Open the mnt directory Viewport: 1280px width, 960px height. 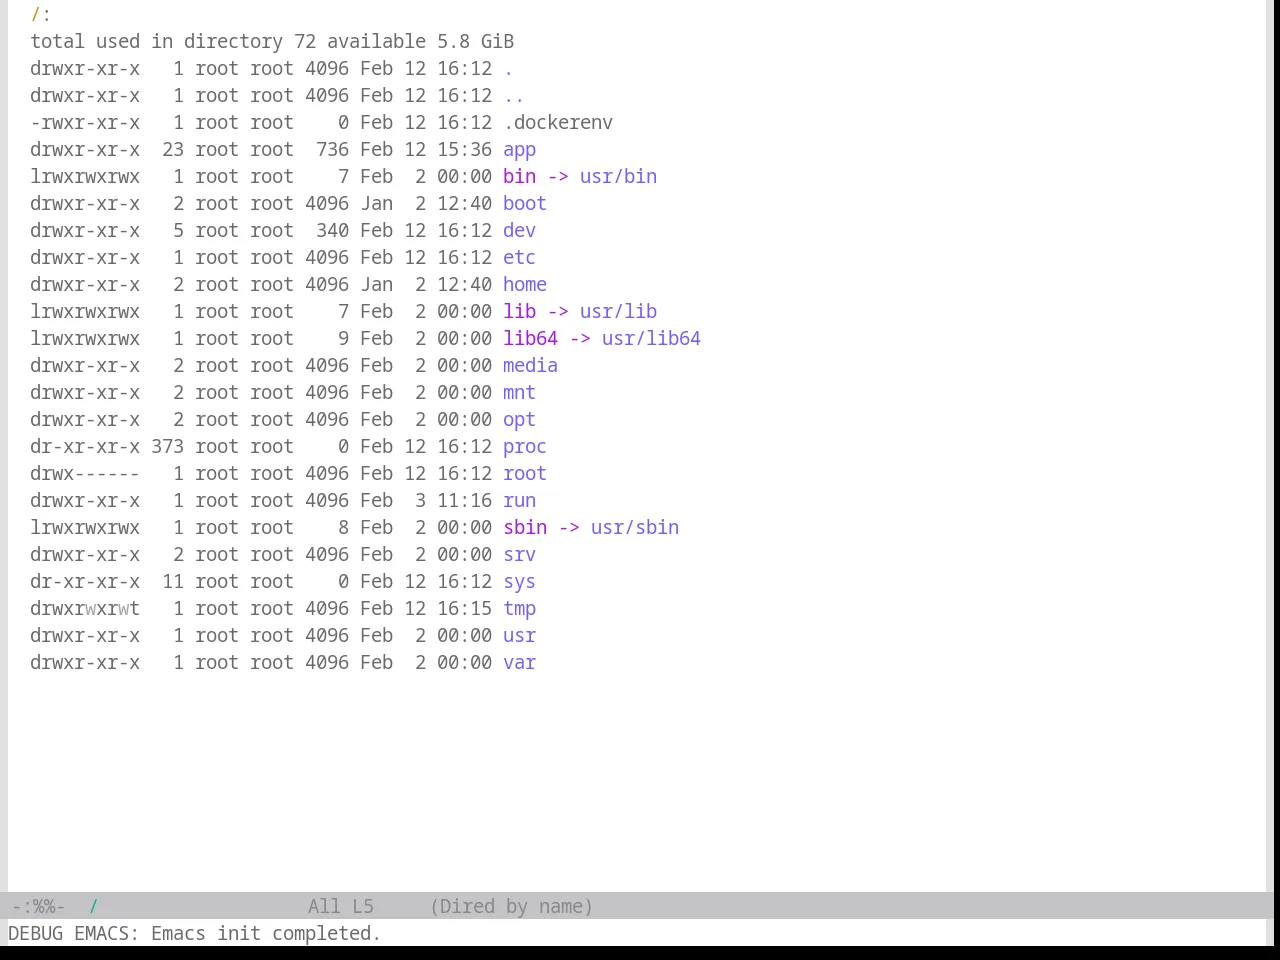pos(519,393)
